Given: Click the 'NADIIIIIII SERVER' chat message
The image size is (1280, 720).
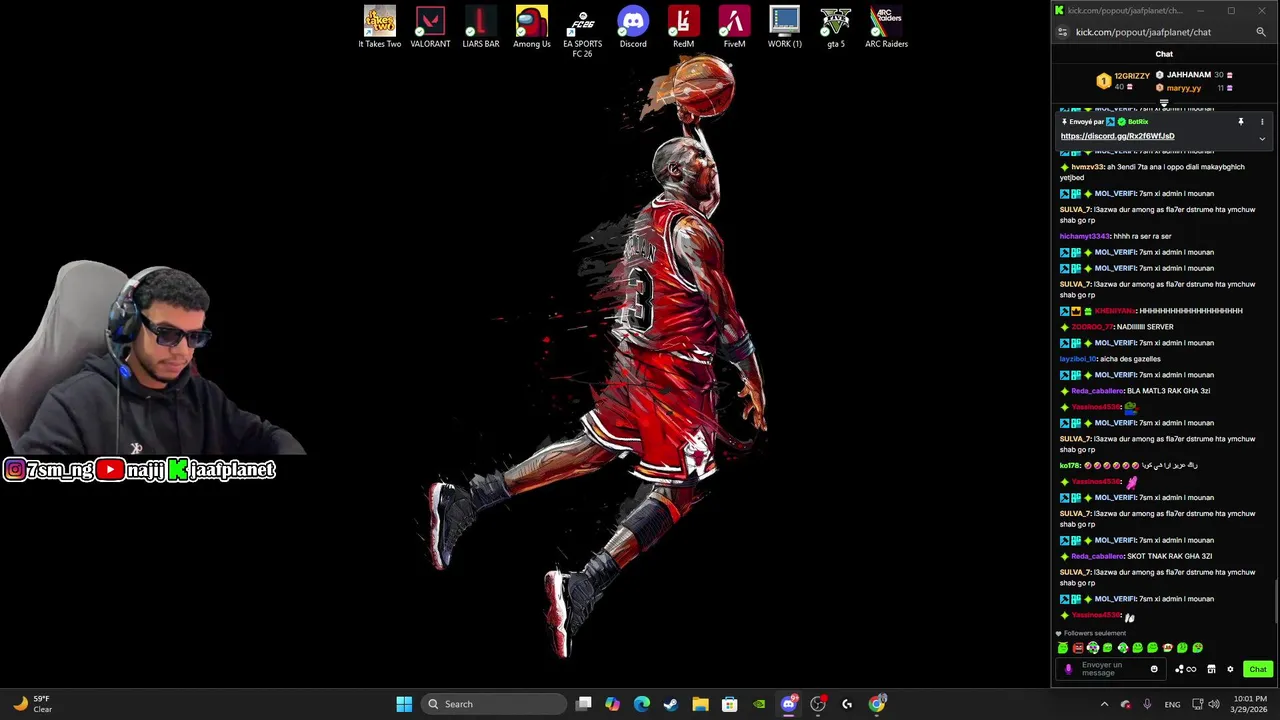Looking at the screenshot, I should [x=1145, y=327].
